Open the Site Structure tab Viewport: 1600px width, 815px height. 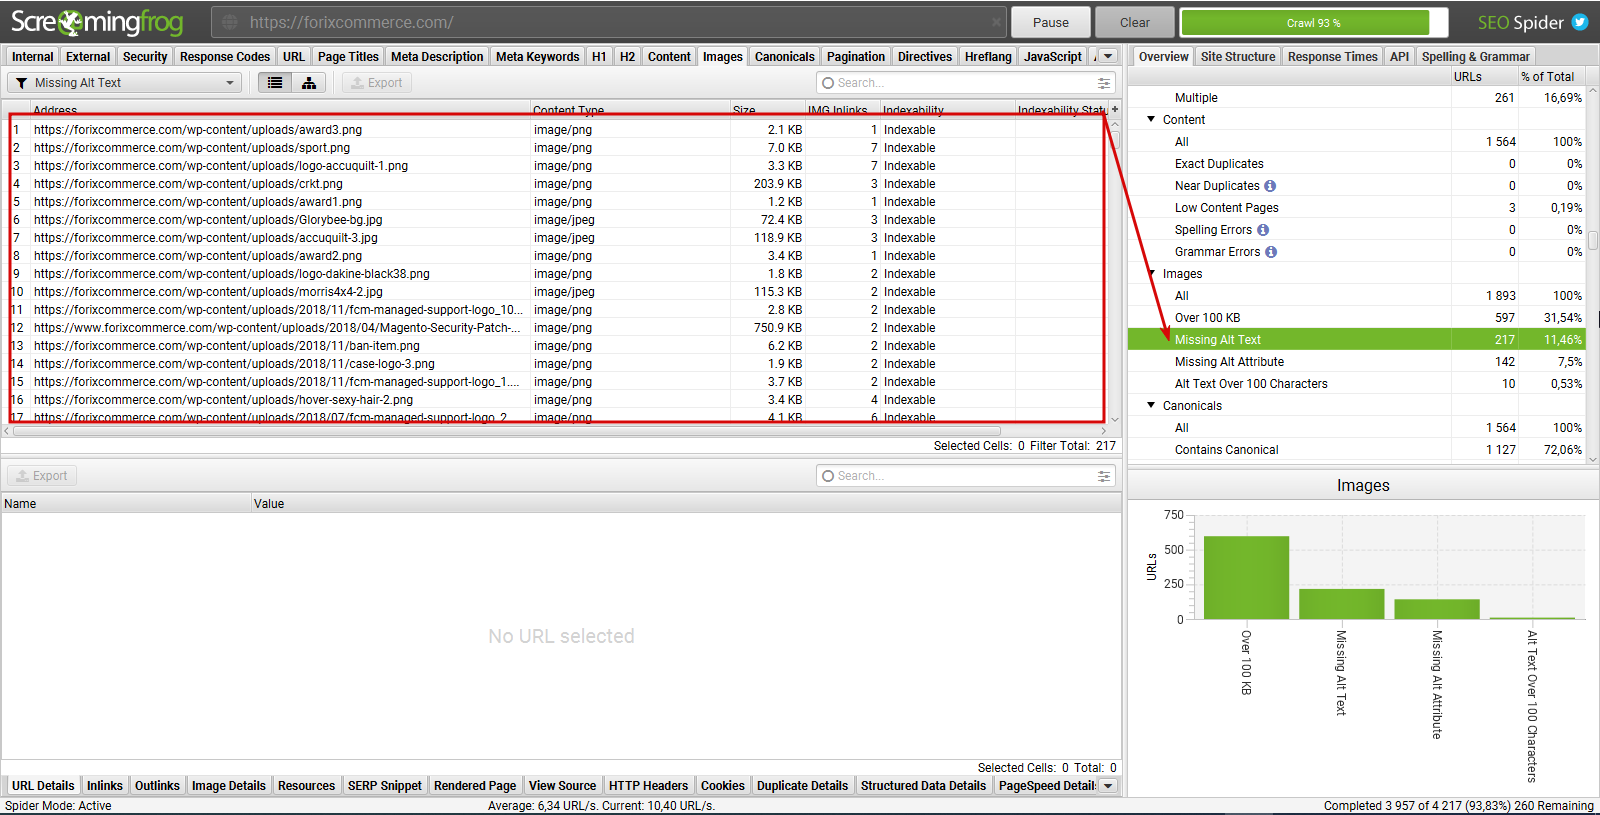pyautogui.click(x=1238, y=57)
